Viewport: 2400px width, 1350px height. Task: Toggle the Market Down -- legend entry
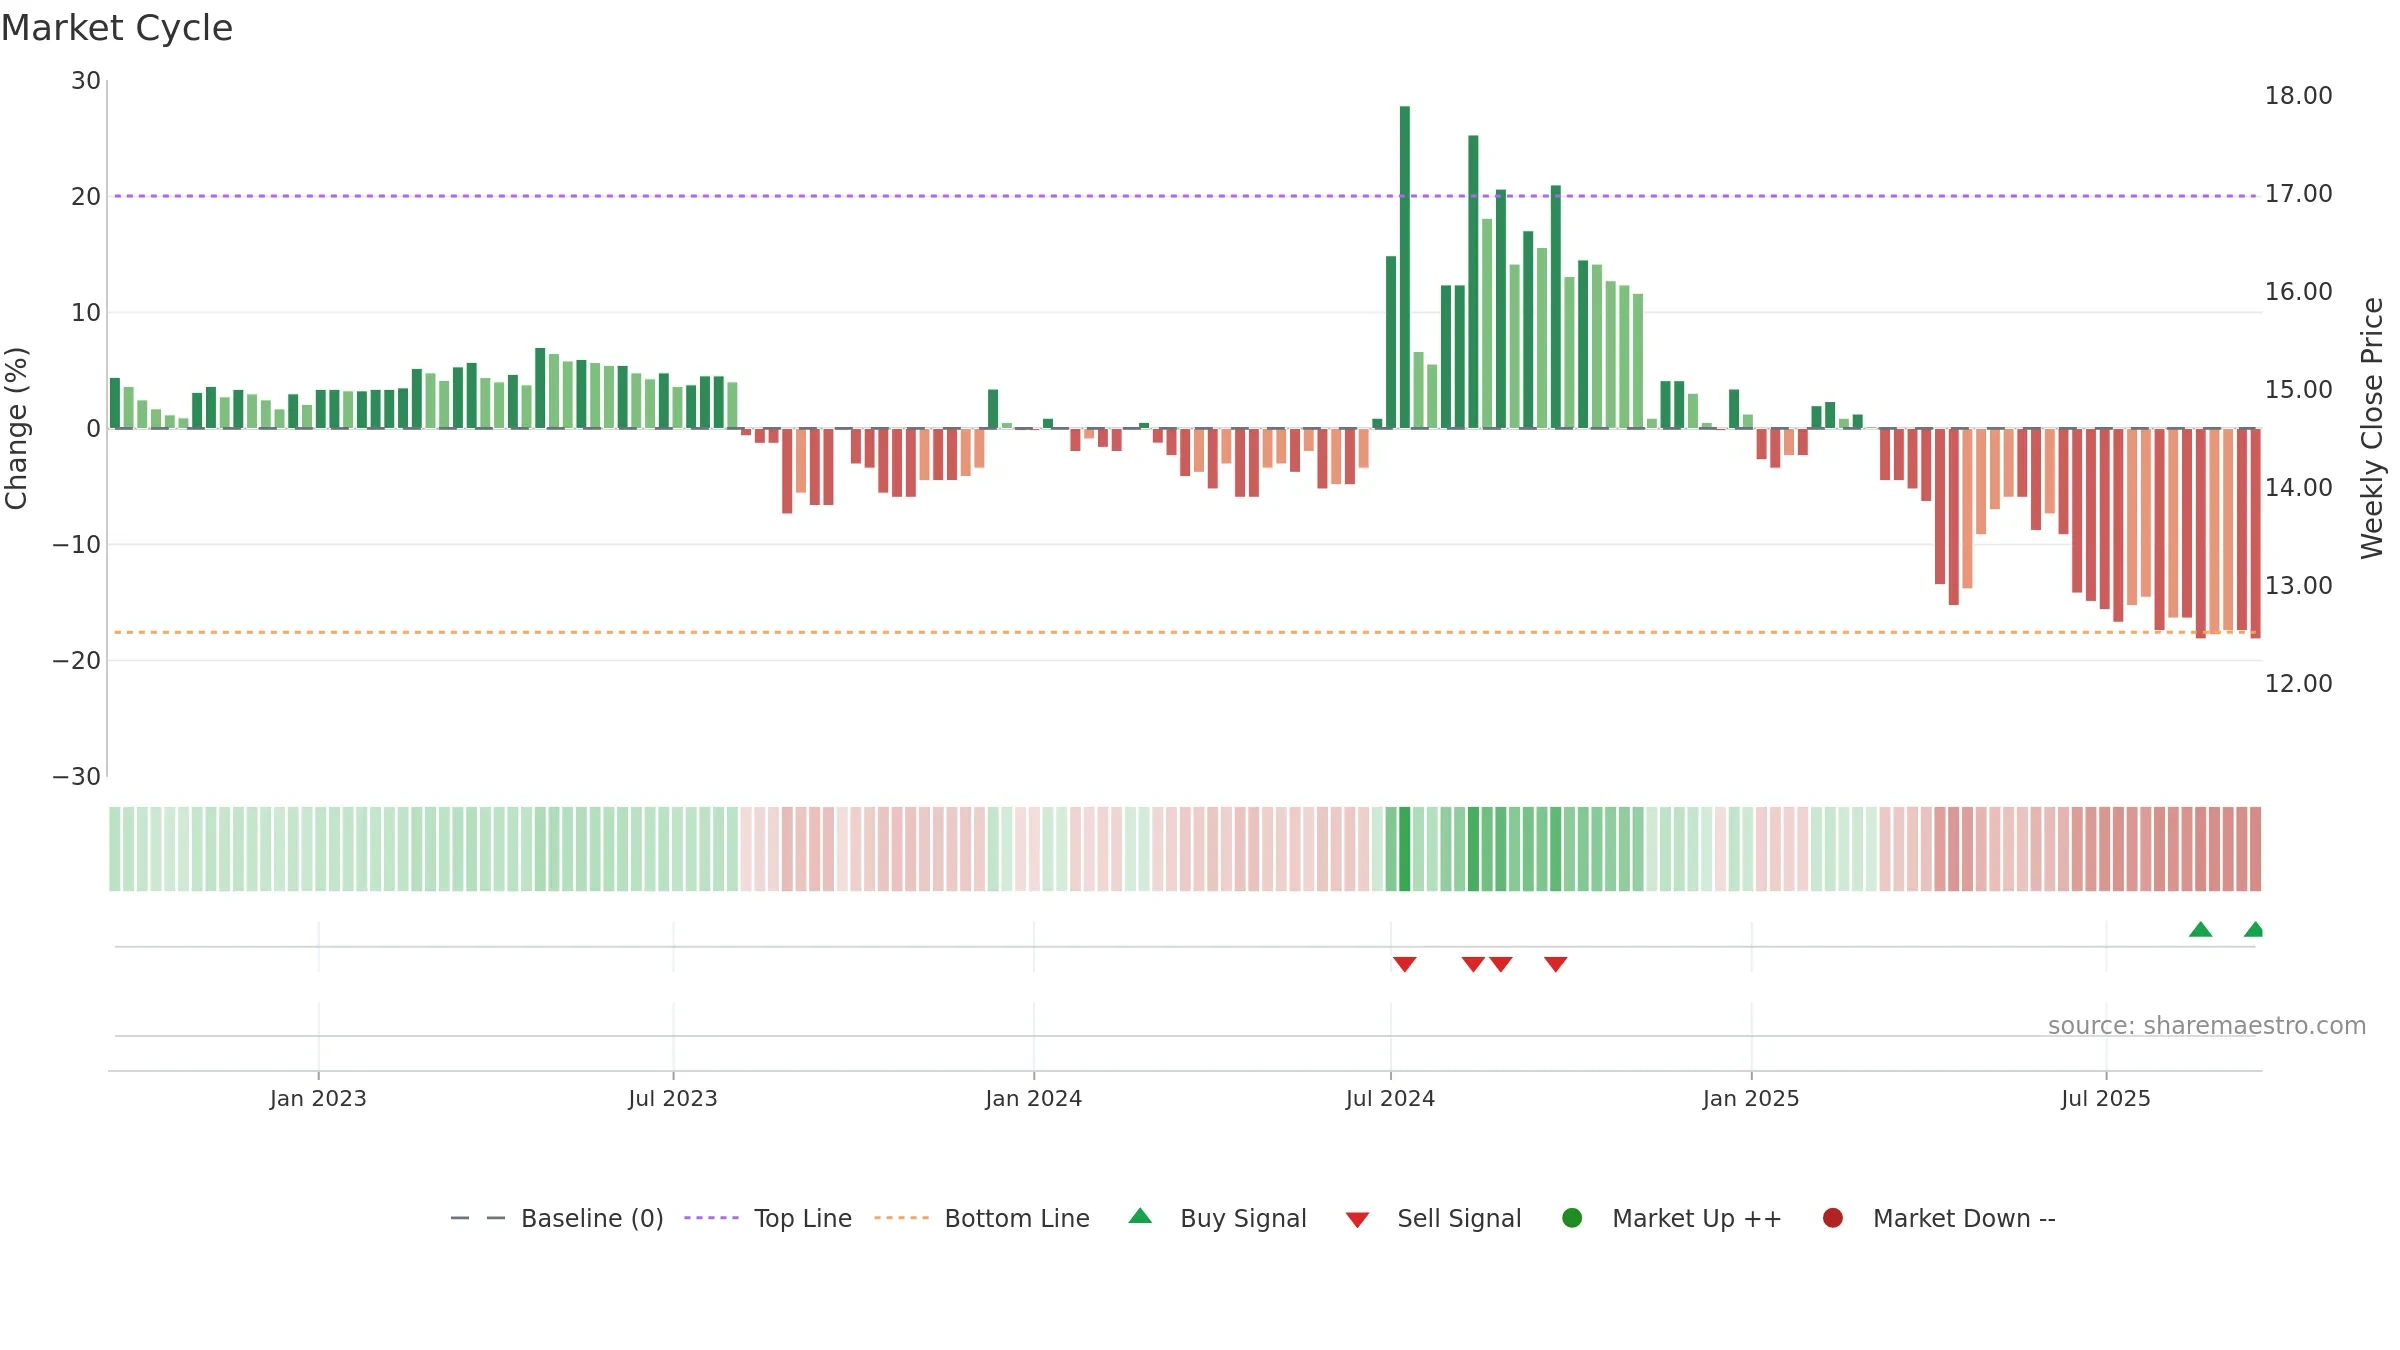click(x=1938, y=1218)
